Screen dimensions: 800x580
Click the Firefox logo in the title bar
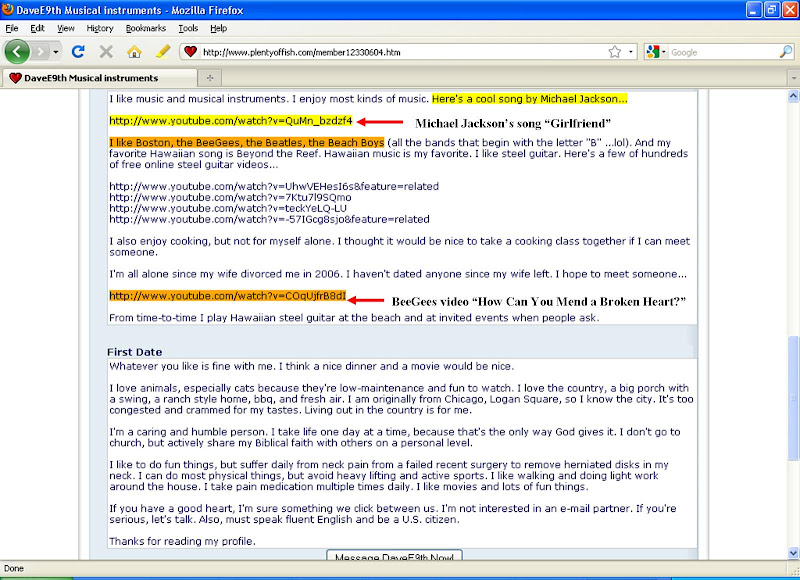(8, 10)
